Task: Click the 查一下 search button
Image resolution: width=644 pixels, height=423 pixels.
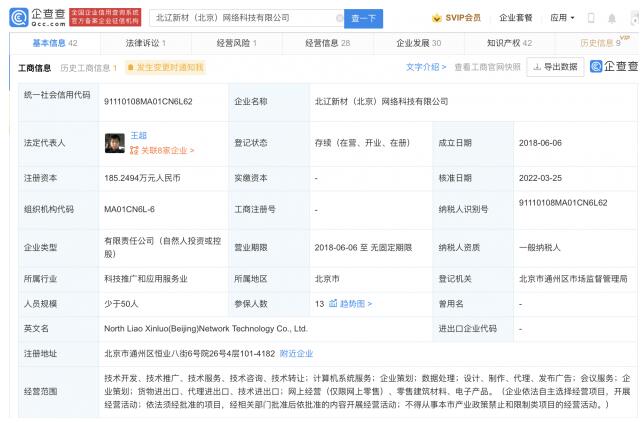Action: pos(363,18)
